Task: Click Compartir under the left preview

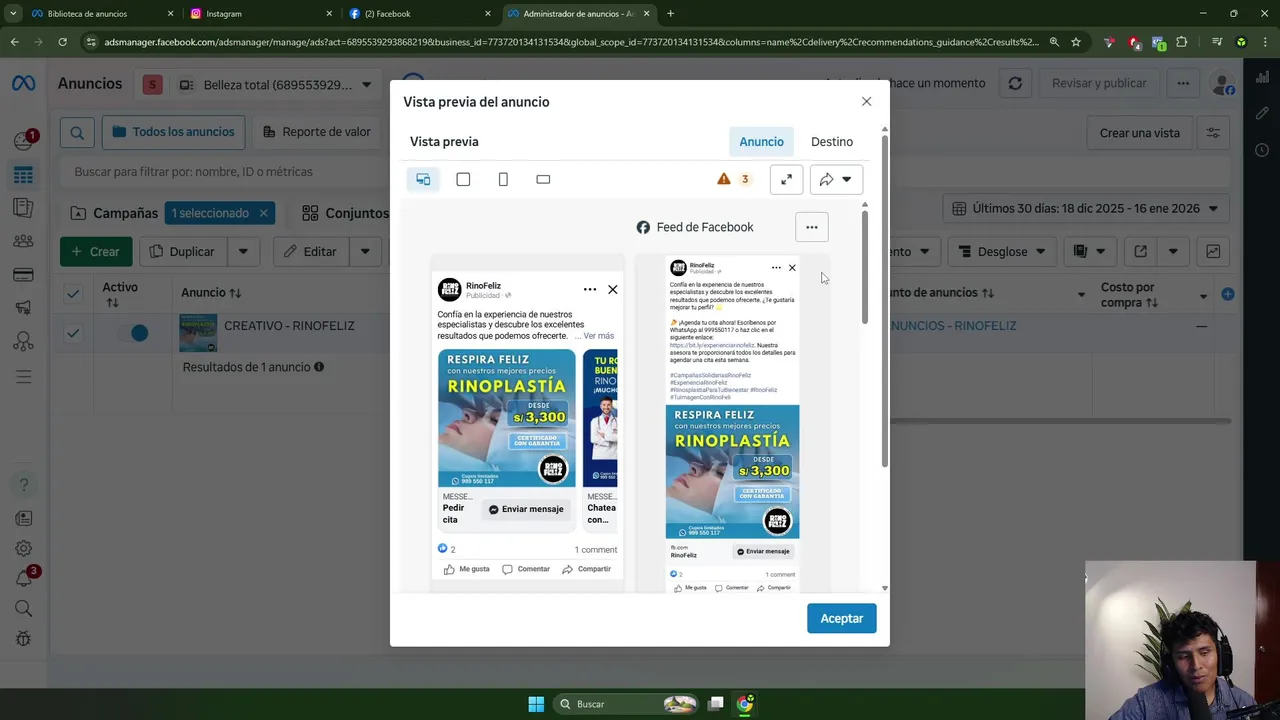Action: point(587,569)
